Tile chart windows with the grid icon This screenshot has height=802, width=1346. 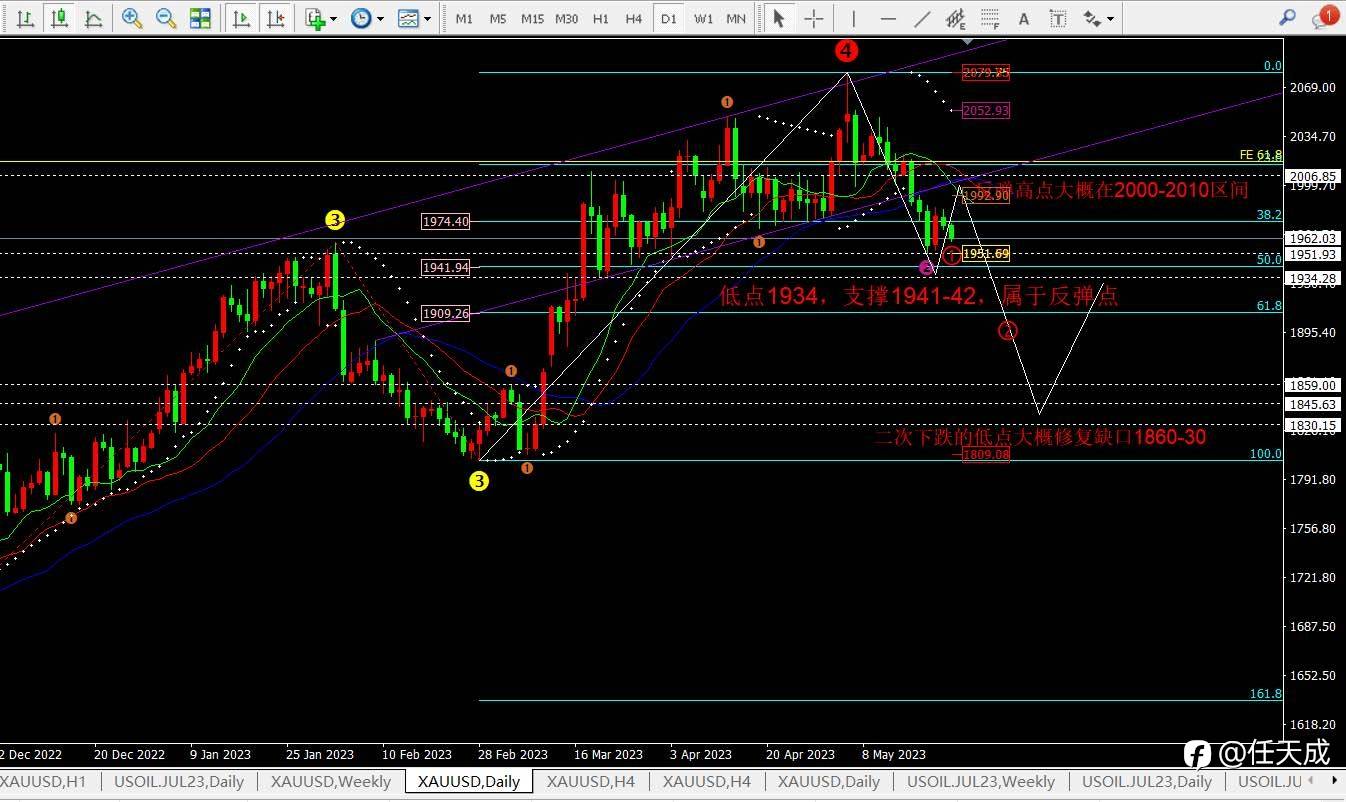(x=200, y=18)
